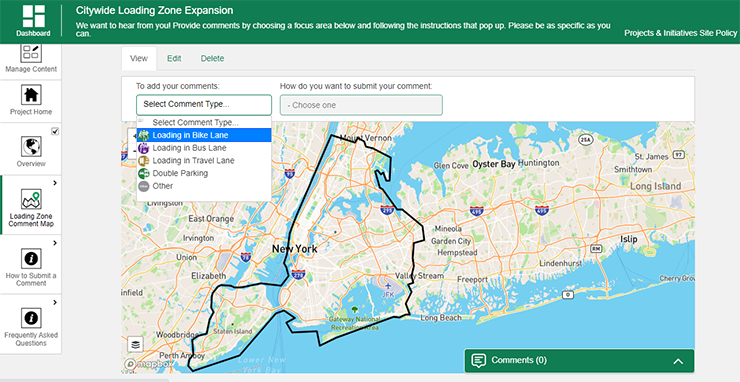The width and height of the screenshot is (740, 382).
Task: Click the mapbox logo link
Action: click(149, 365)
